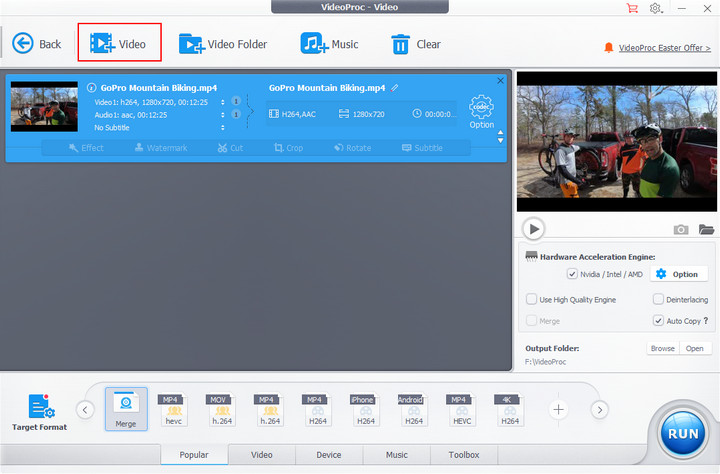Take a snapshot with the camera icon
The width and height of the screenshot is (720, 474).
click(681, 229)
